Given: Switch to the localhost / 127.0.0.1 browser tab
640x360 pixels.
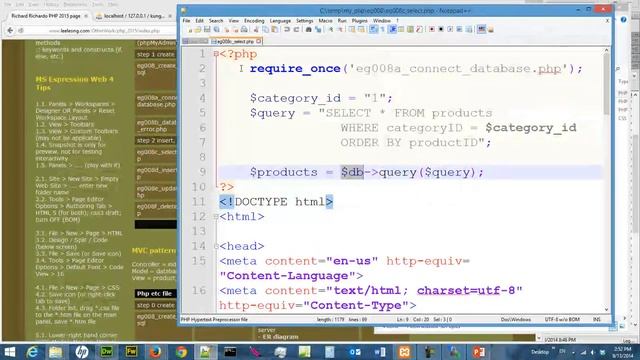Looking at the screenshot, I should coord(134,16).
